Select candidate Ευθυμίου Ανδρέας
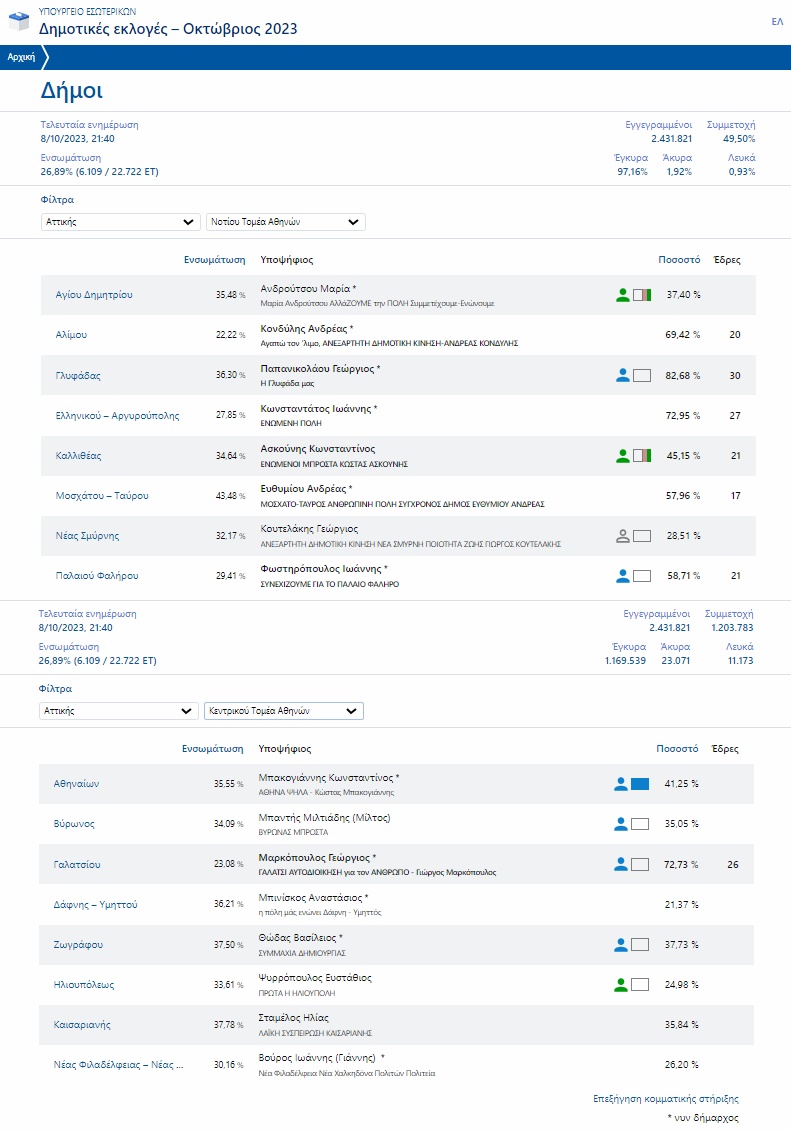791x1130 pixels. click(306, 489)
